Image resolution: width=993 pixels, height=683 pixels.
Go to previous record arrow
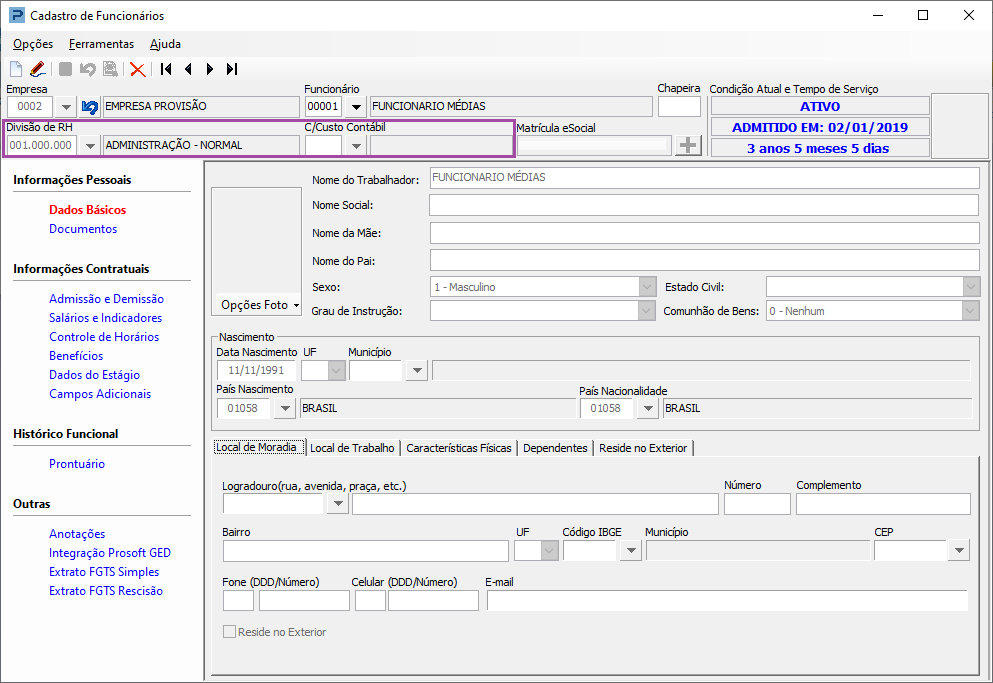(188, 68)
